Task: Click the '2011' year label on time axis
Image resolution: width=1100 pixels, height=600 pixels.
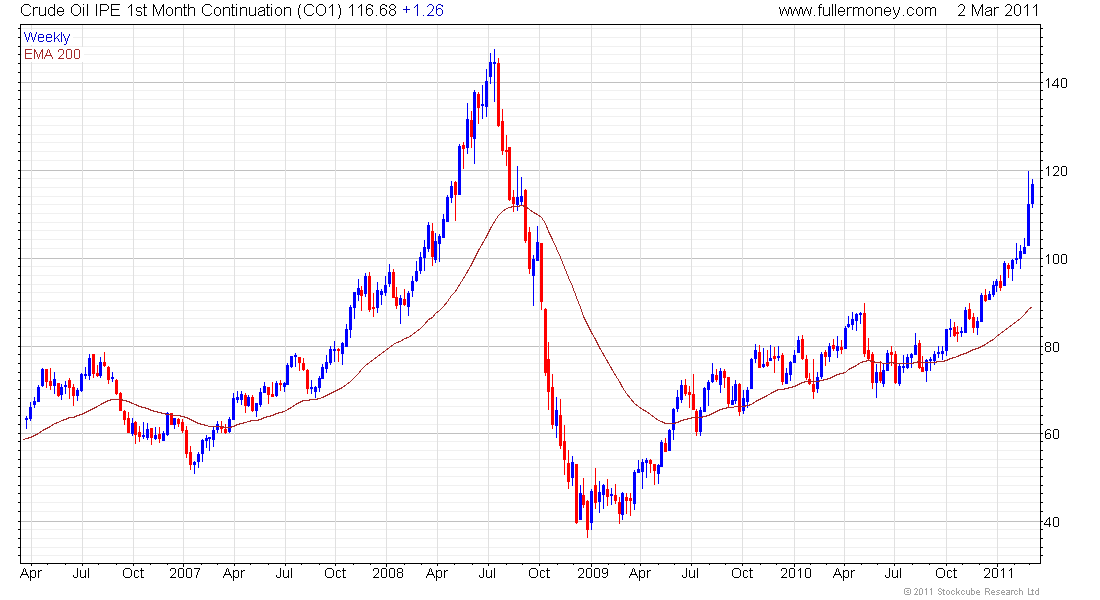Action: [998, 573]
